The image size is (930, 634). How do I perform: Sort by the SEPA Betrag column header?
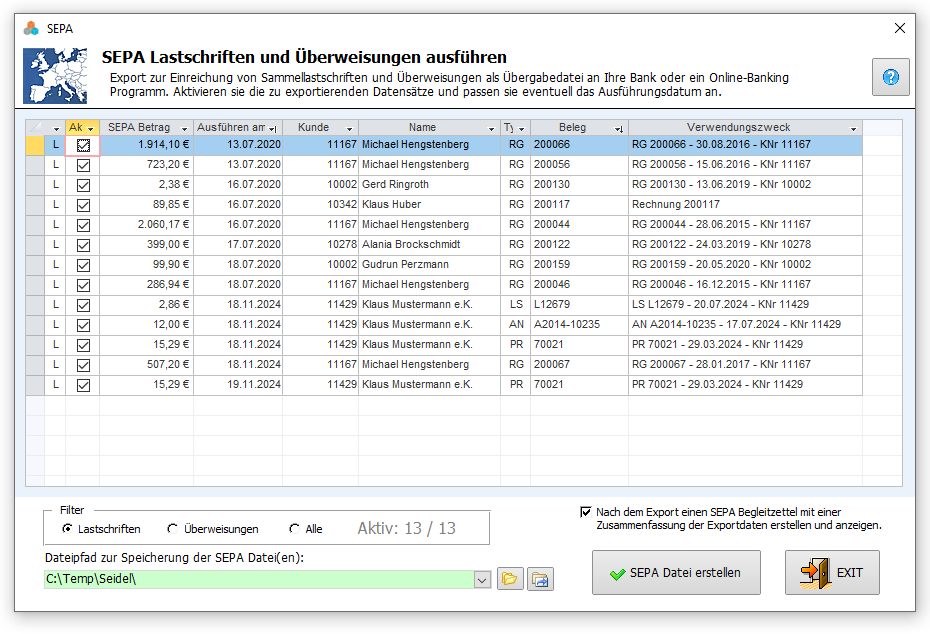coord(139,128)
